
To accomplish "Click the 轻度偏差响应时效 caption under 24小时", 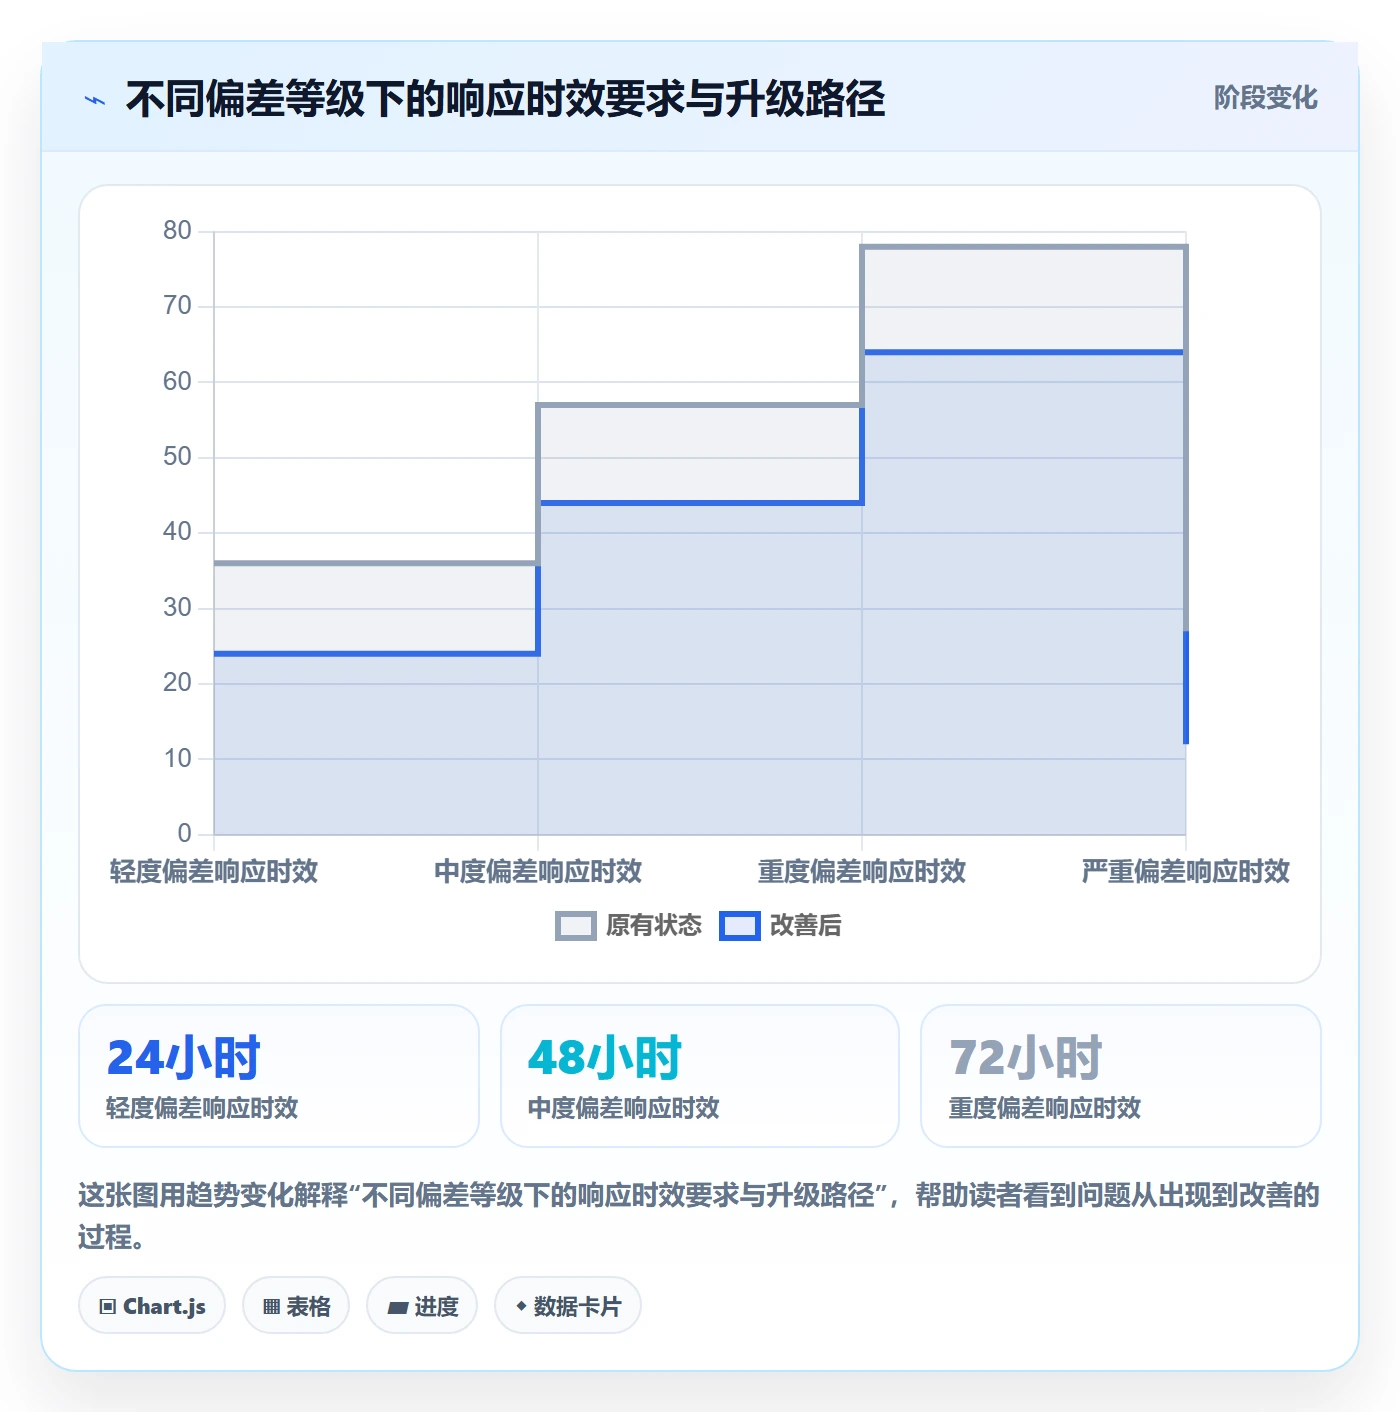I will [202, 1108].
